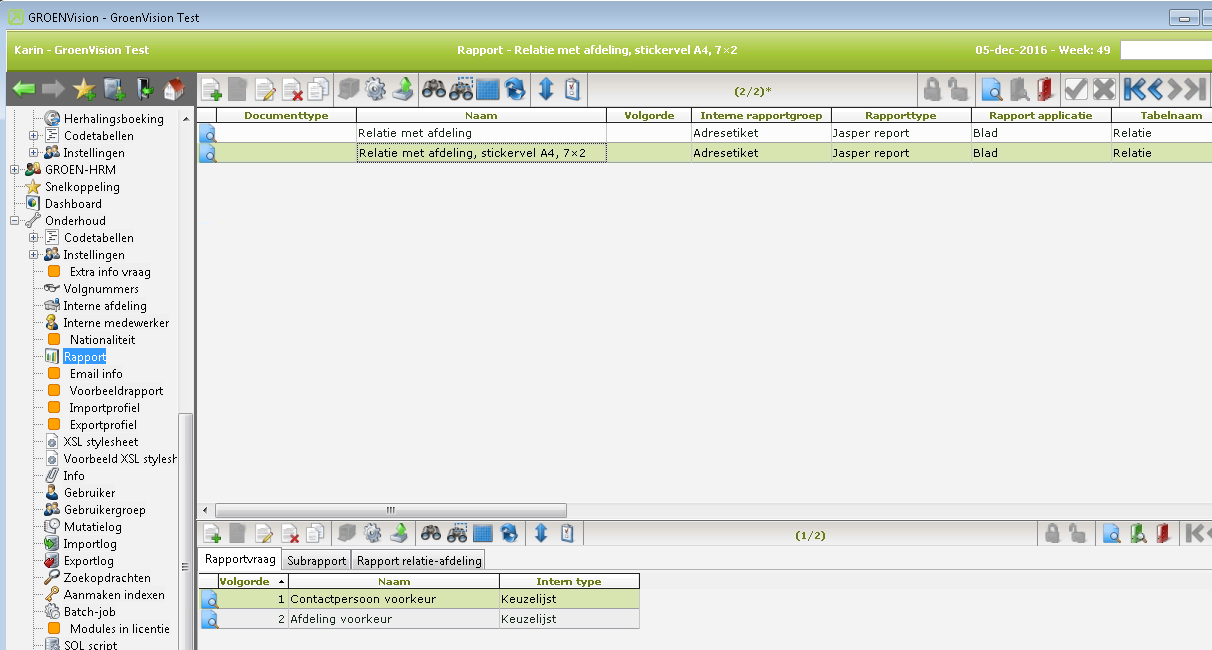Select Interne medewerker in the tree
This screenshot has height=650, width=1212.
[x=116, y=323]
